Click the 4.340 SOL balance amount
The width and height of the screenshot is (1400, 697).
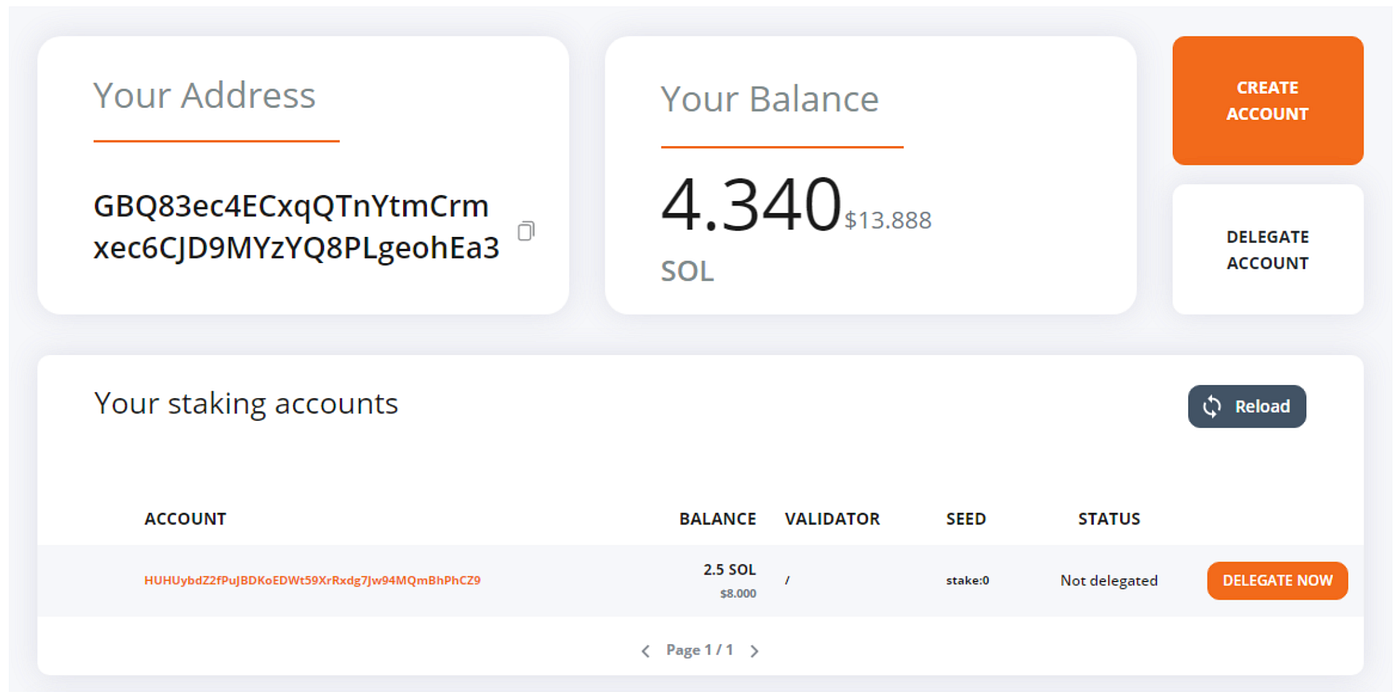click(x=750, y=205)
